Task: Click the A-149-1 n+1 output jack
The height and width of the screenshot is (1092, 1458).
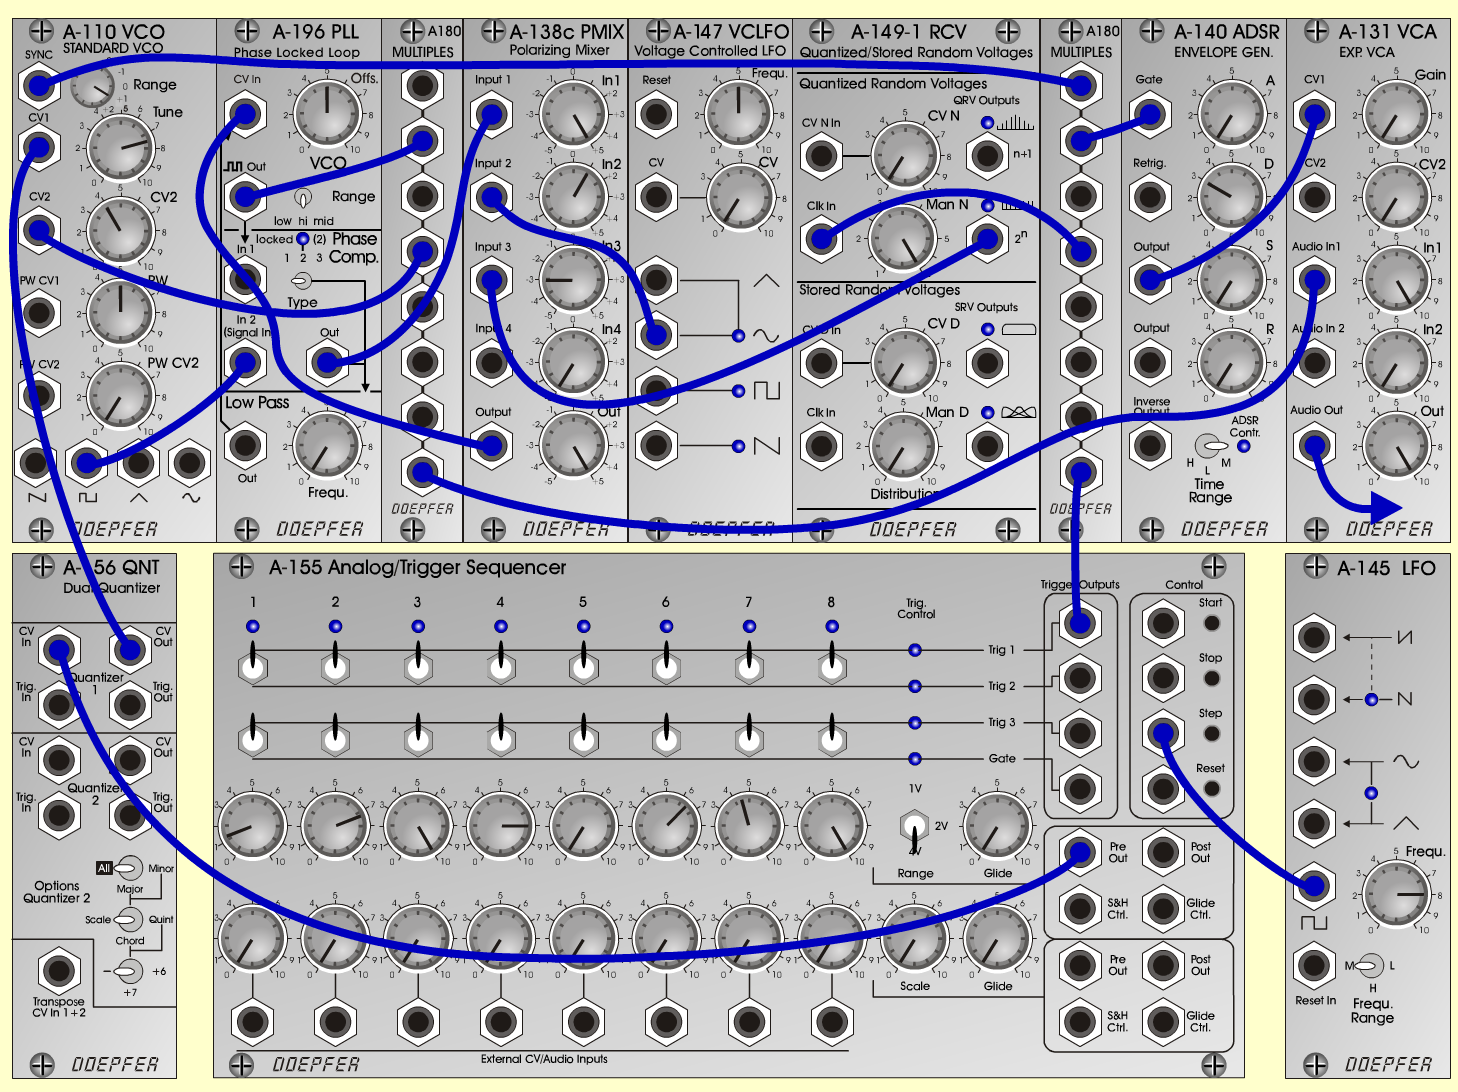Action: click(987, 155)
